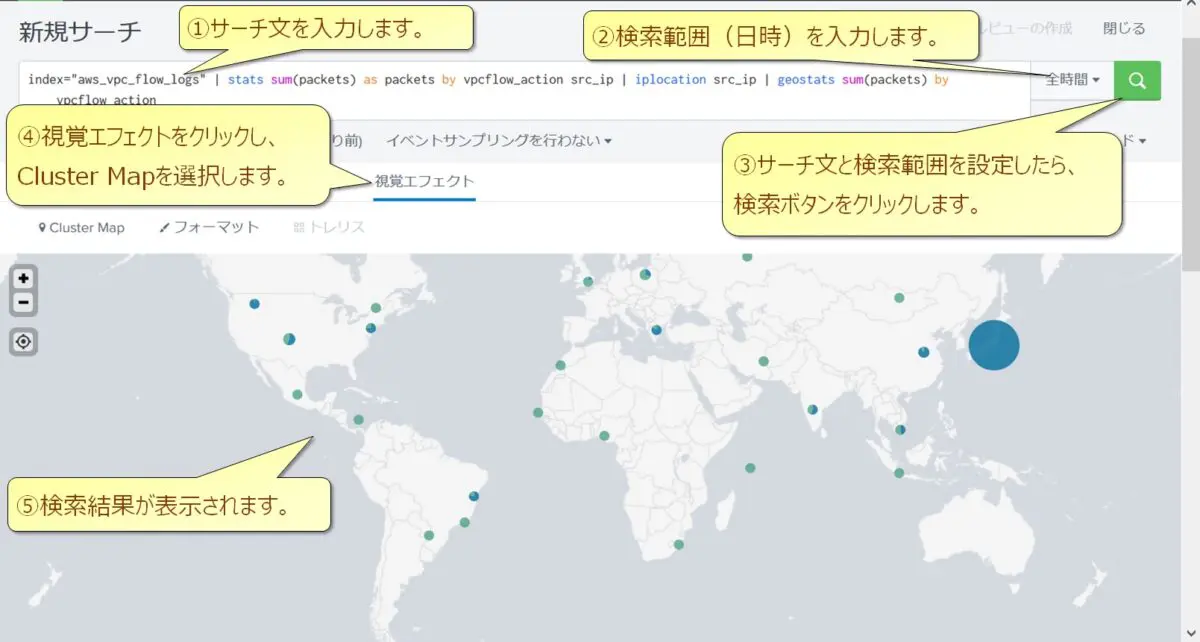The height and width of the screenshot is (642, 1200).
Task: Click inside the search query input field
Action: click(x=500, y=80)
